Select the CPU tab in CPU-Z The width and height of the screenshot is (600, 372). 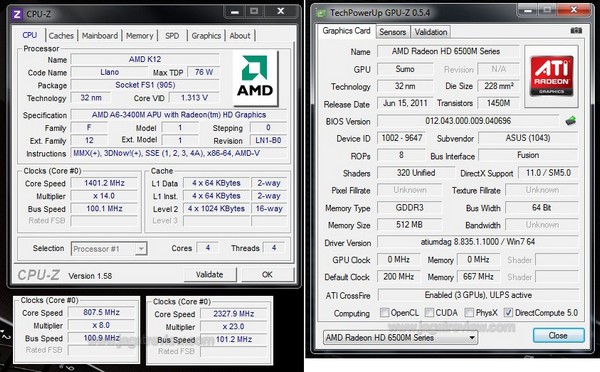tap(29, 35)
